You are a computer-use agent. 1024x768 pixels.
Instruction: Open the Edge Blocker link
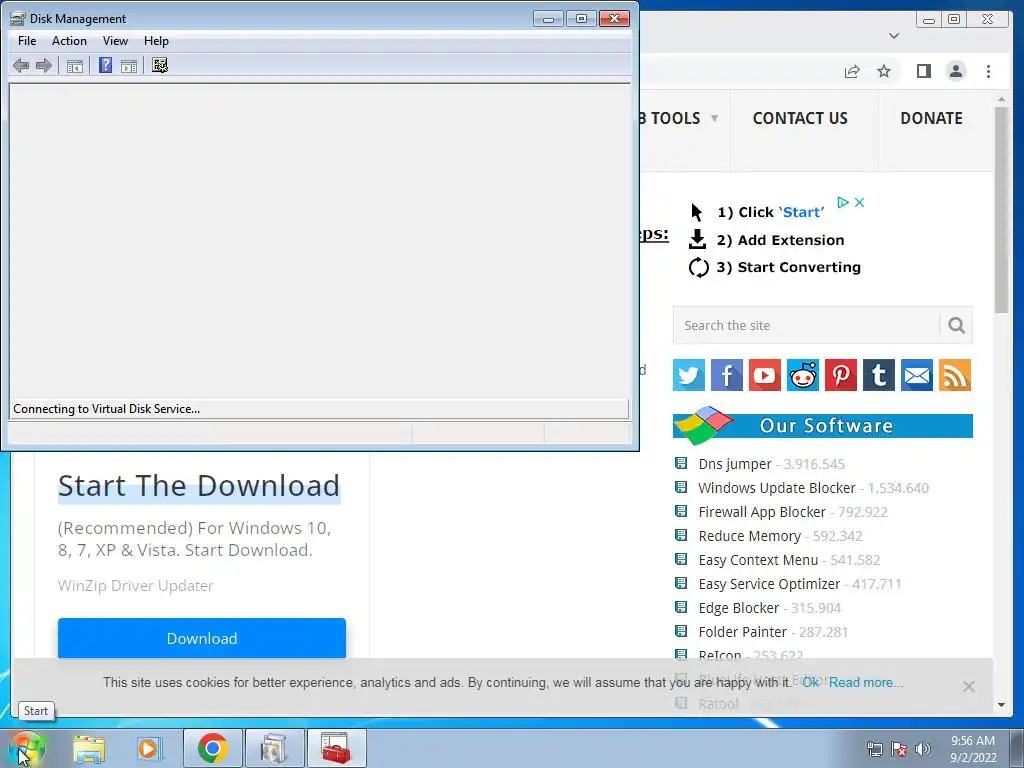point(738,608)
